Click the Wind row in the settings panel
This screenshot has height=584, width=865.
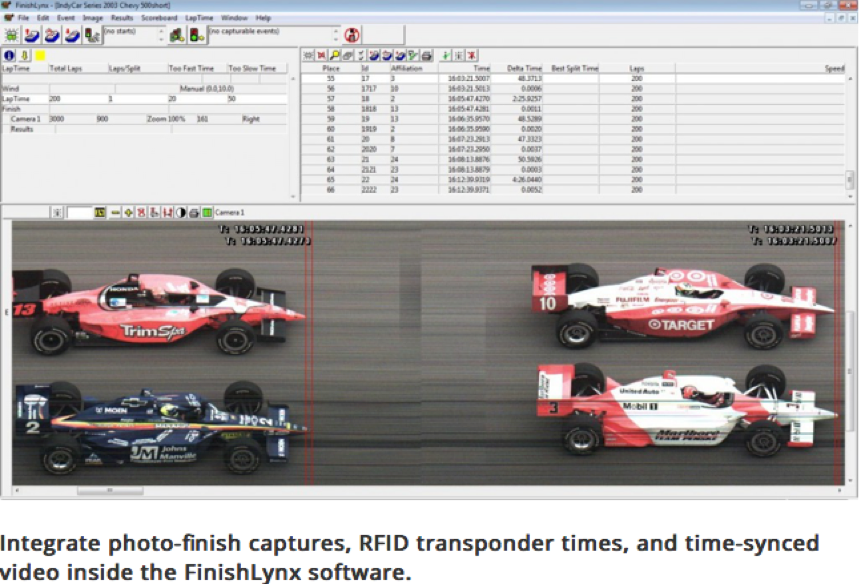point(144,89)
